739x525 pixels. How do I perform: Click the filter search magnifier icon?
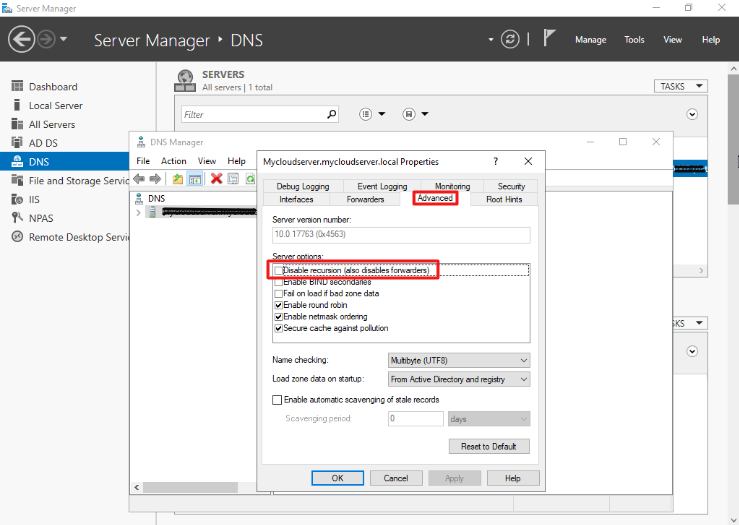click(332, 114)
